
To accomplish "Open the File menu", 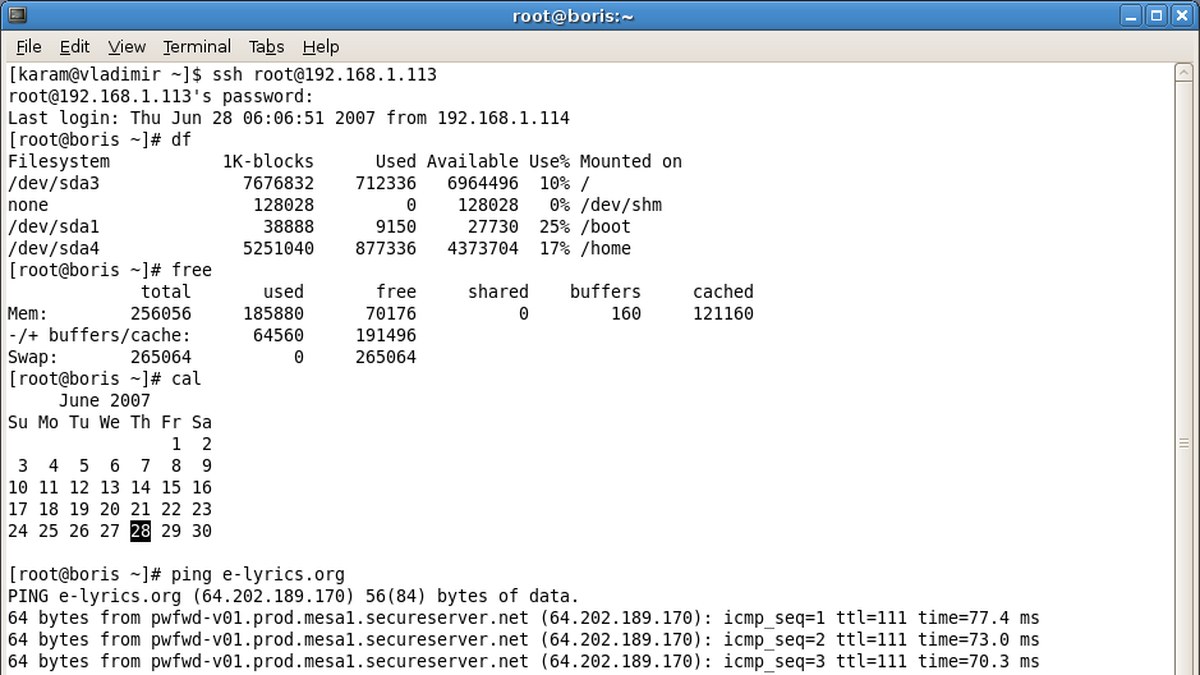I will [29, 47].
